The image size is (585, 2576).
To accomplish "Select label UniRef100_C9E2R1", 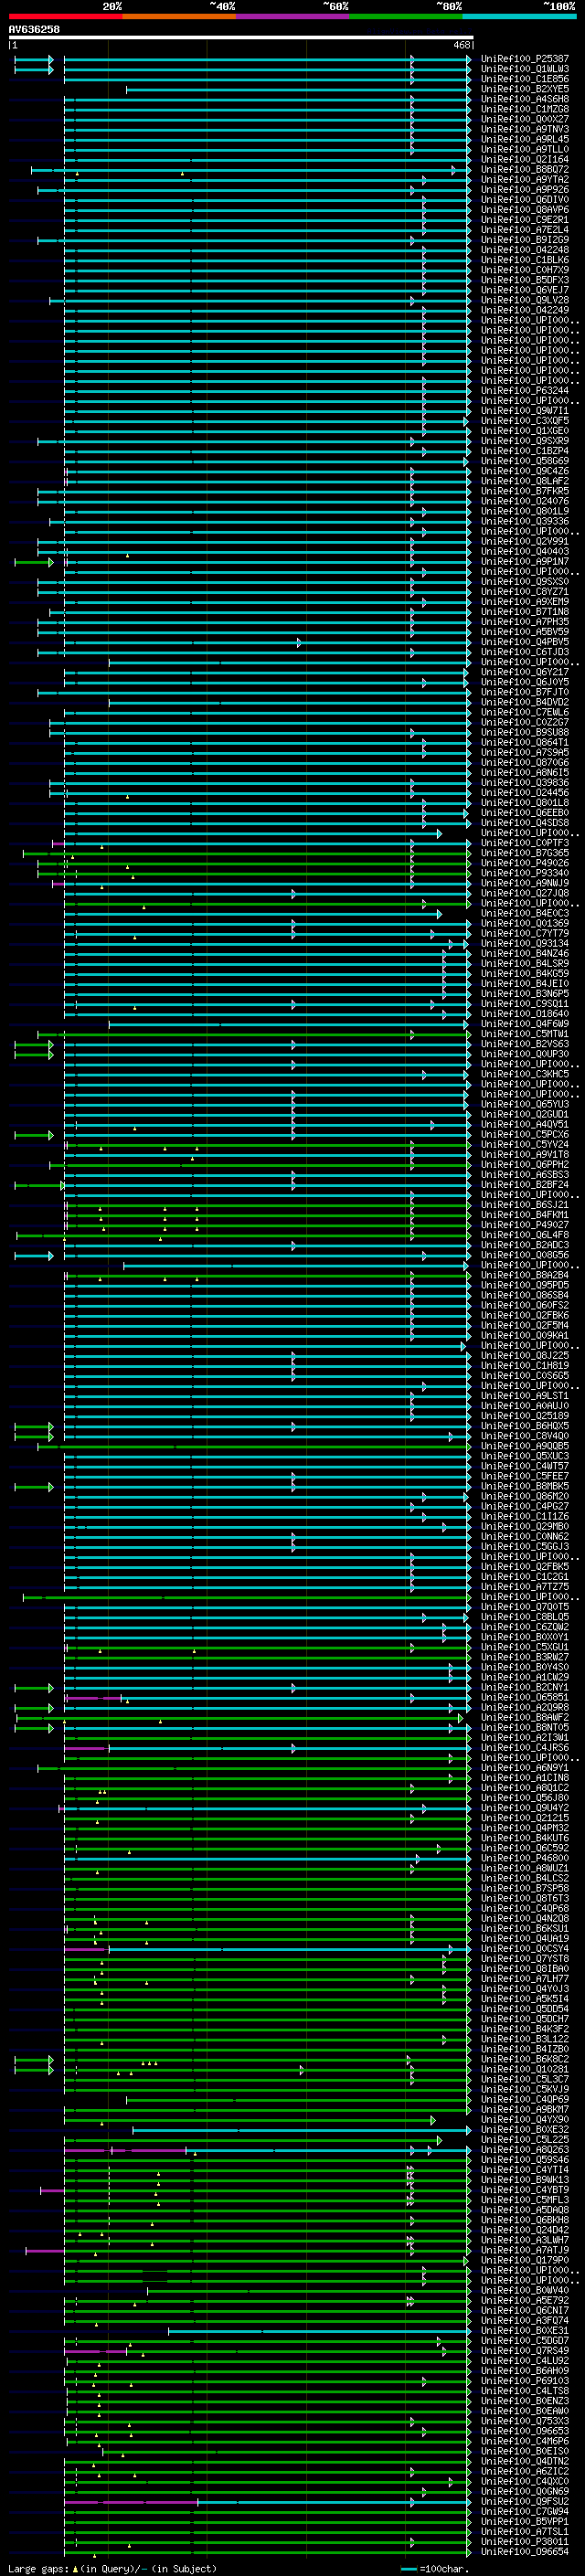I will click(x=525, y=220).
